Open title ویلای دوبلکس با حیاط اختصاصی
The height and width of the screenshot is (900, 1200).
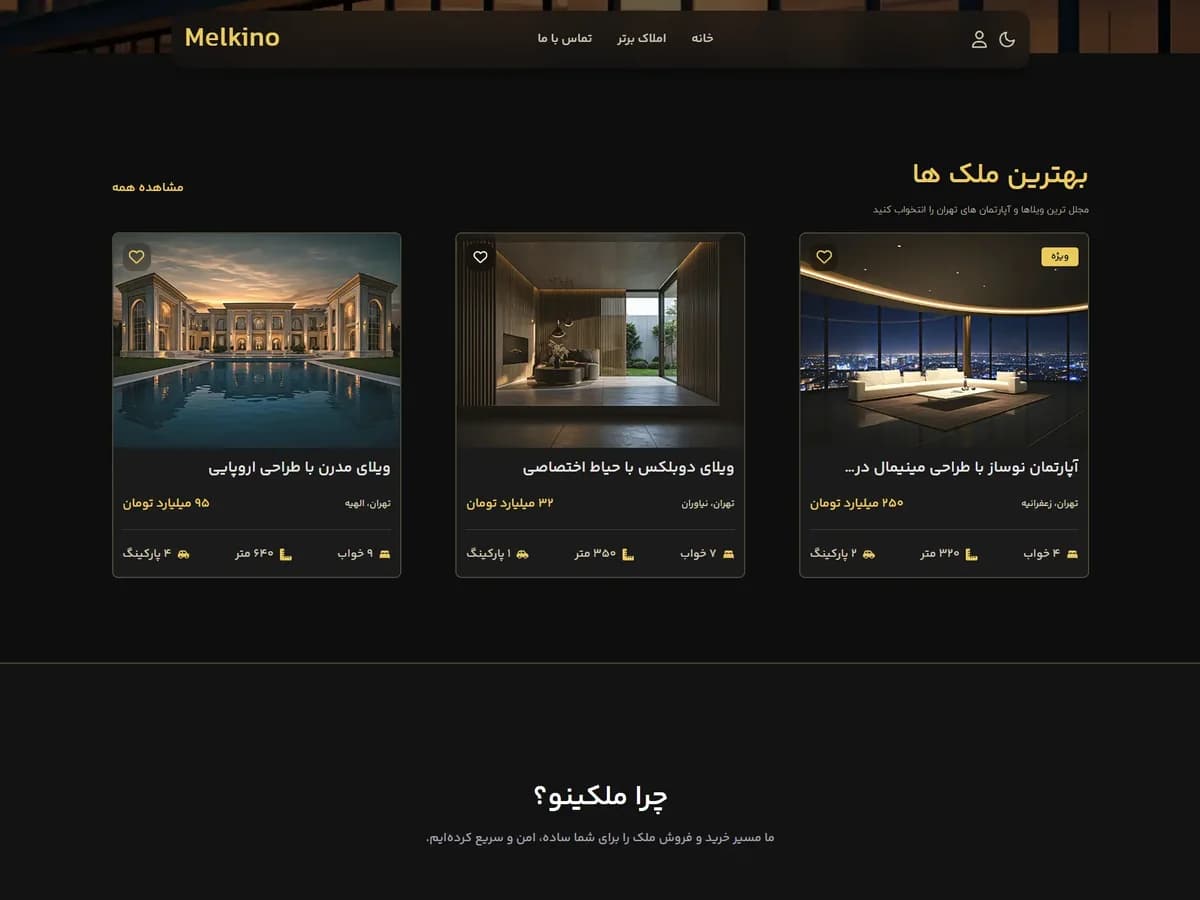click(x=628, y=467)
